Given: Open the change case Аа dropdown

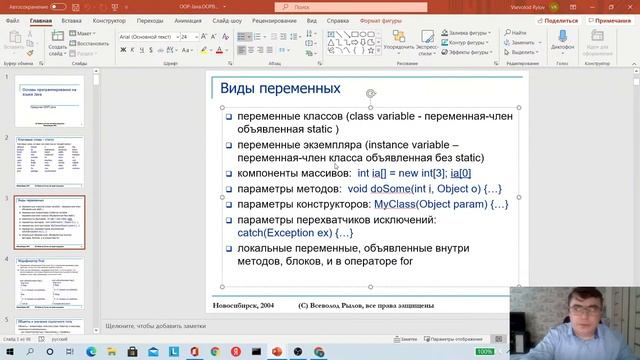Looking at the screenshot, I should [x=187, y=50].
